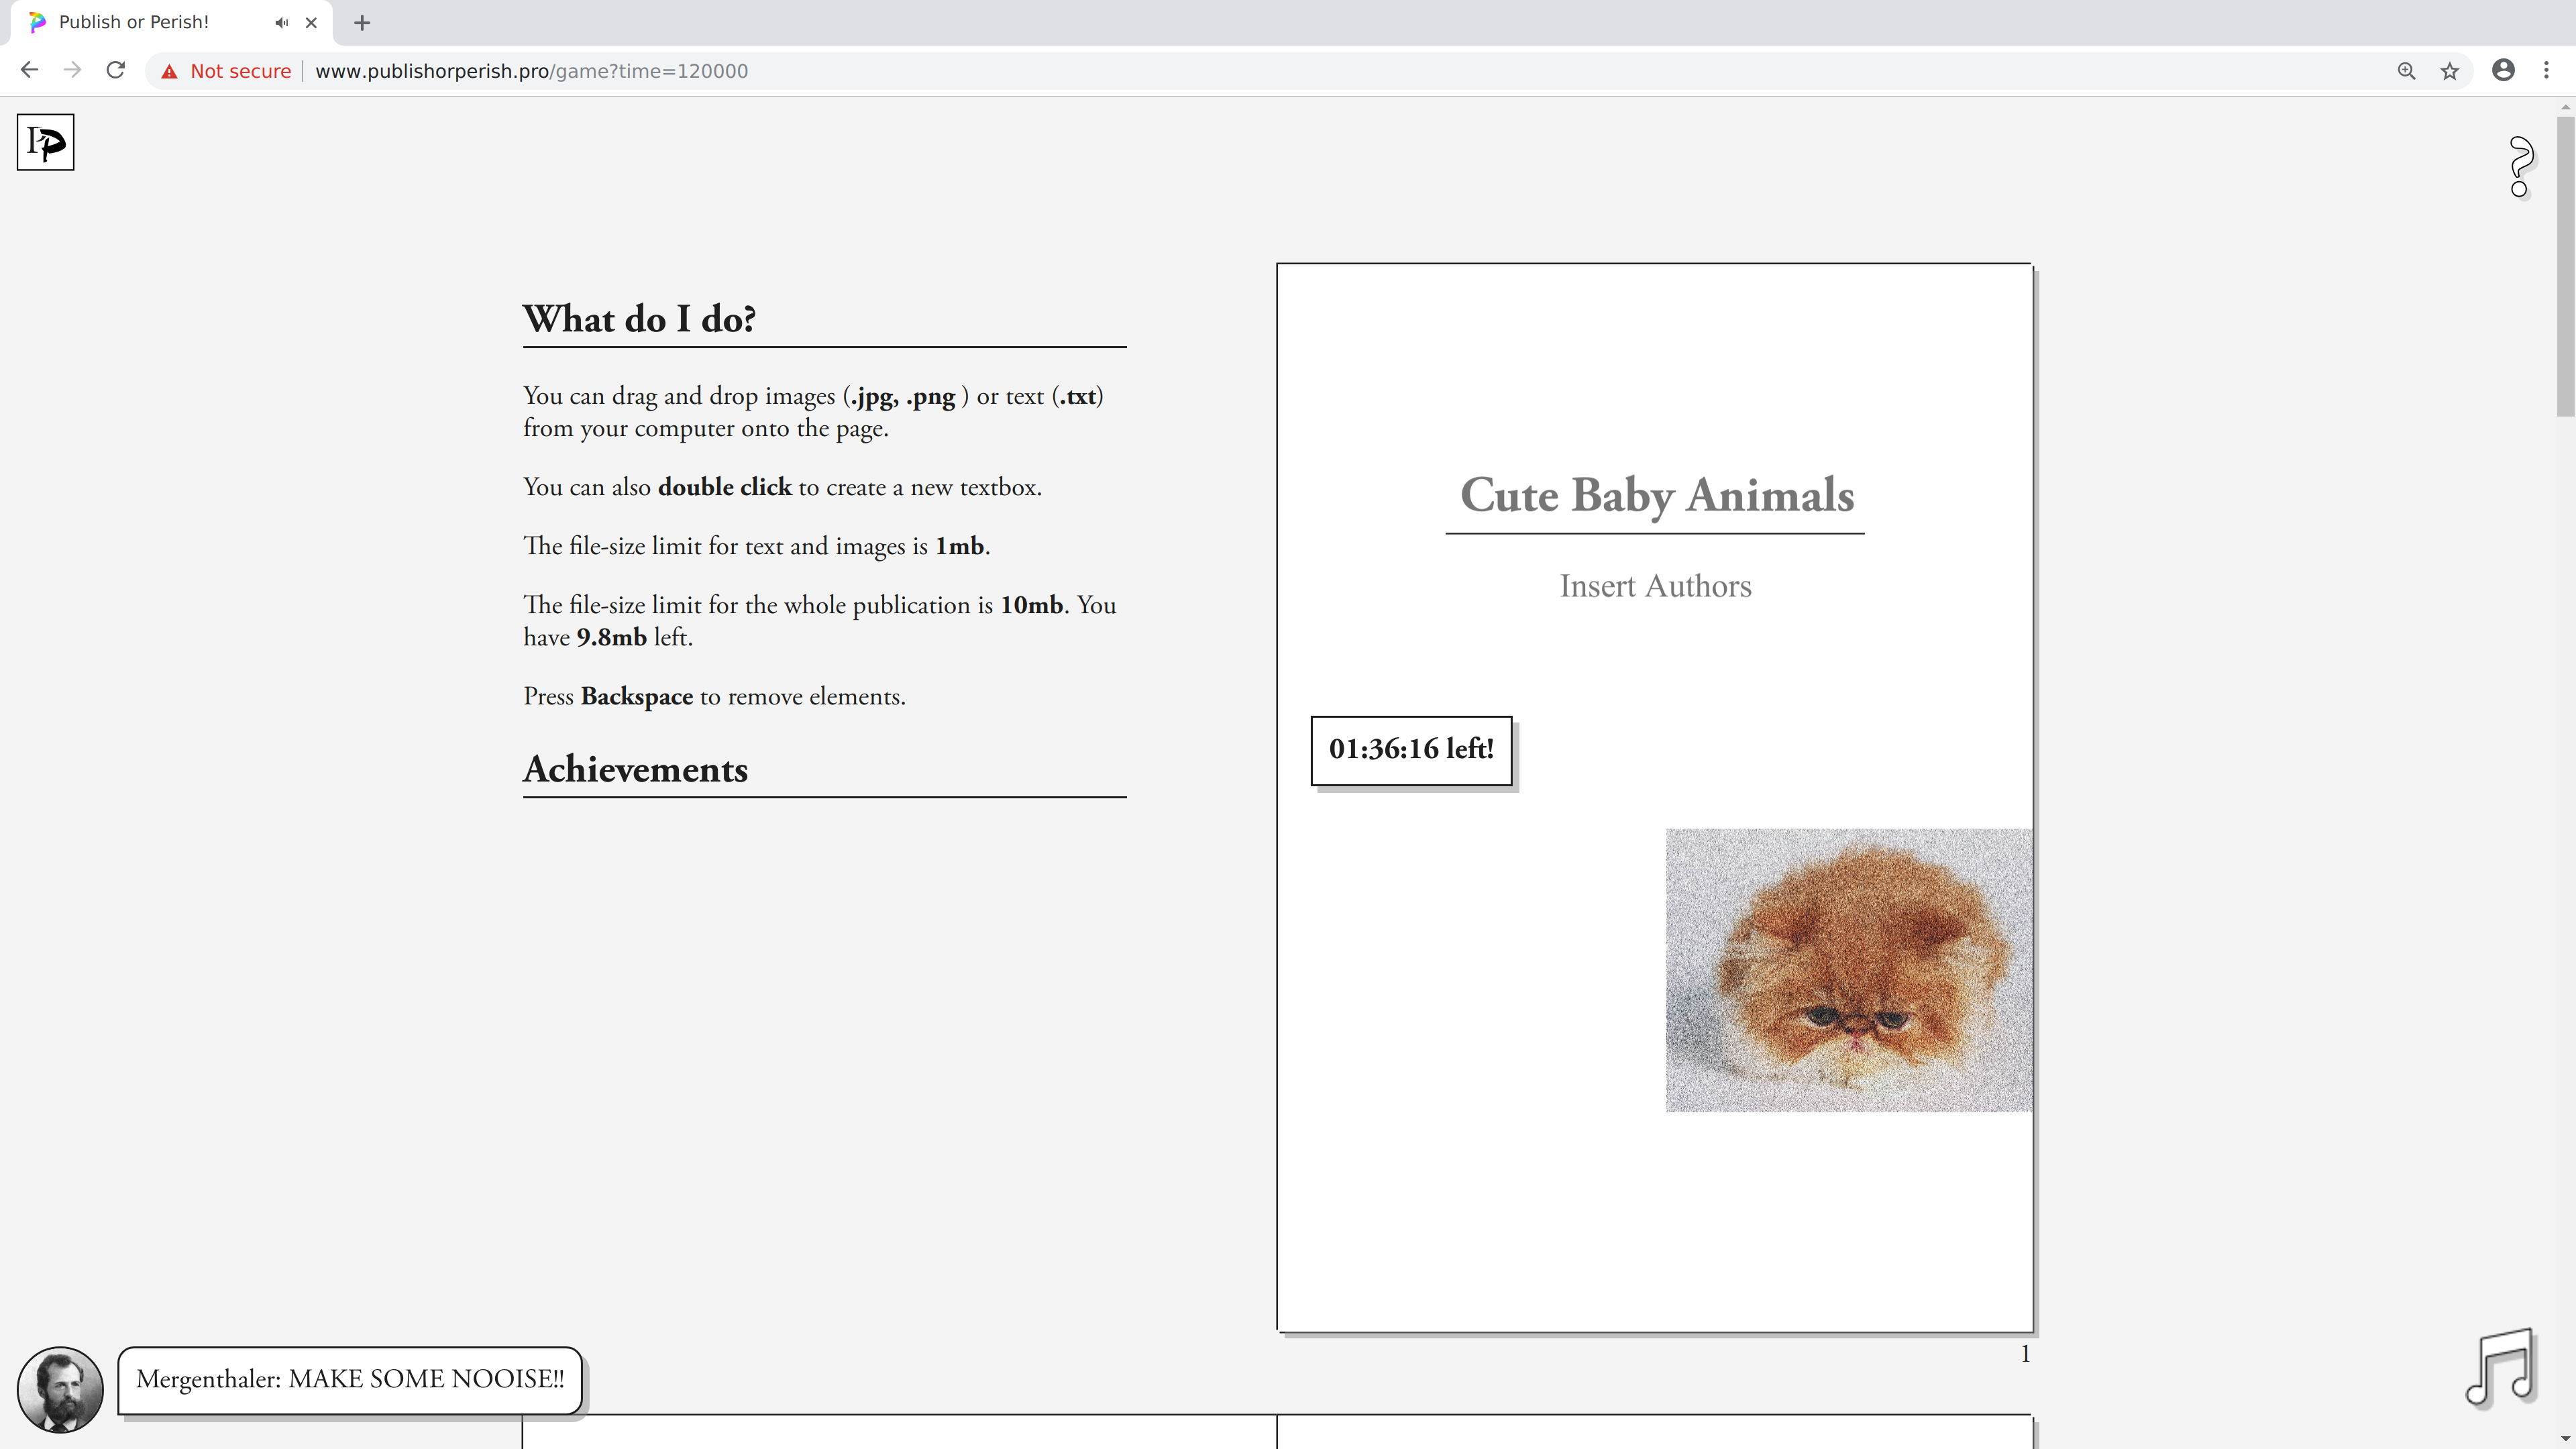Open the Chrome three-dot menu
Image resolution: width=2576 pixels, height=1449 pixels.
(x=2546, y=70)
